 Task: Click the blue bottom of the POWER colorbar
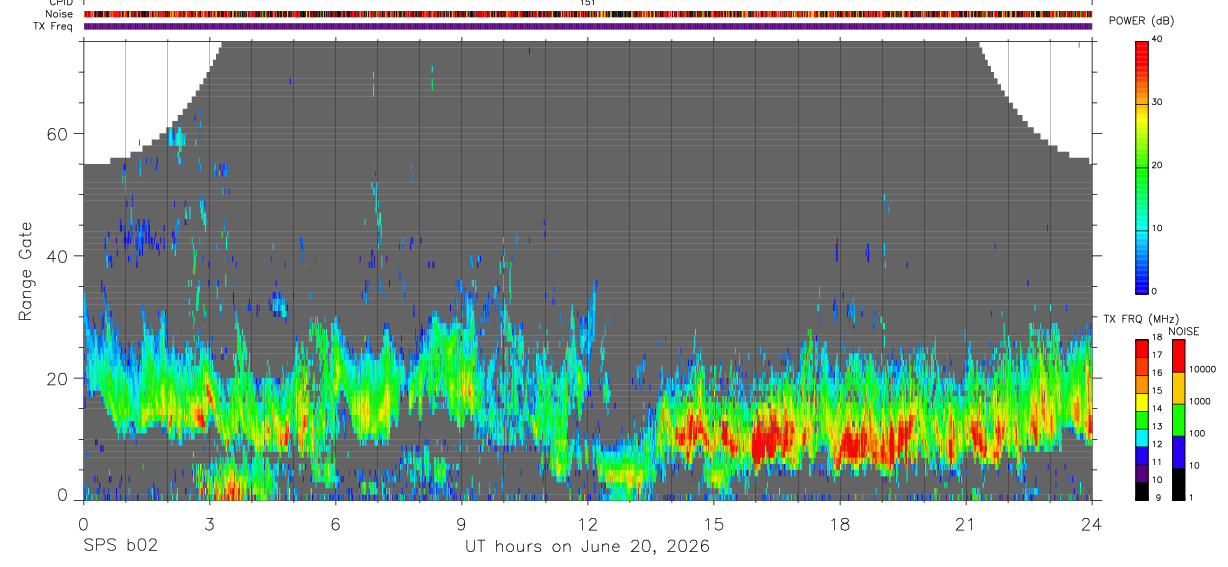[1141, 276]
